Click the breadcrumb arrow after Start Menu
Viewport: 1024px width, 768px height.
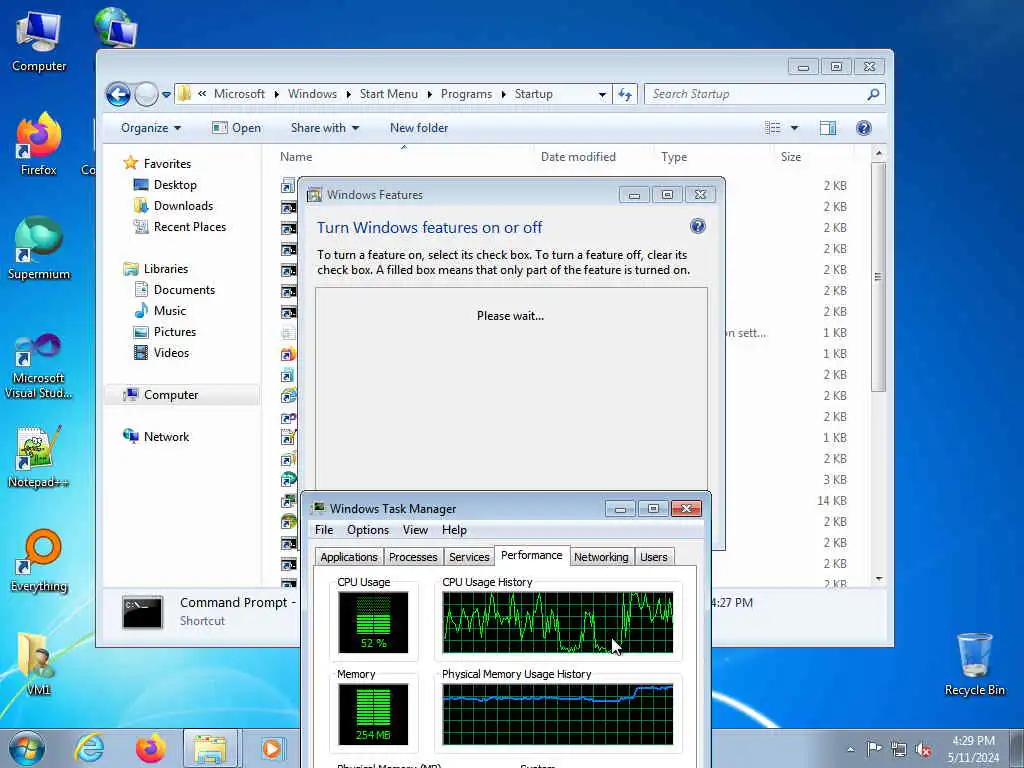coord(429,94)
